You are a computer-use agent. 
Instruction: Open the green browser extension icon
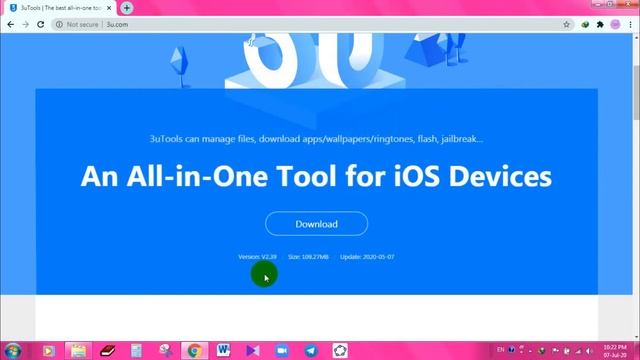585,24
